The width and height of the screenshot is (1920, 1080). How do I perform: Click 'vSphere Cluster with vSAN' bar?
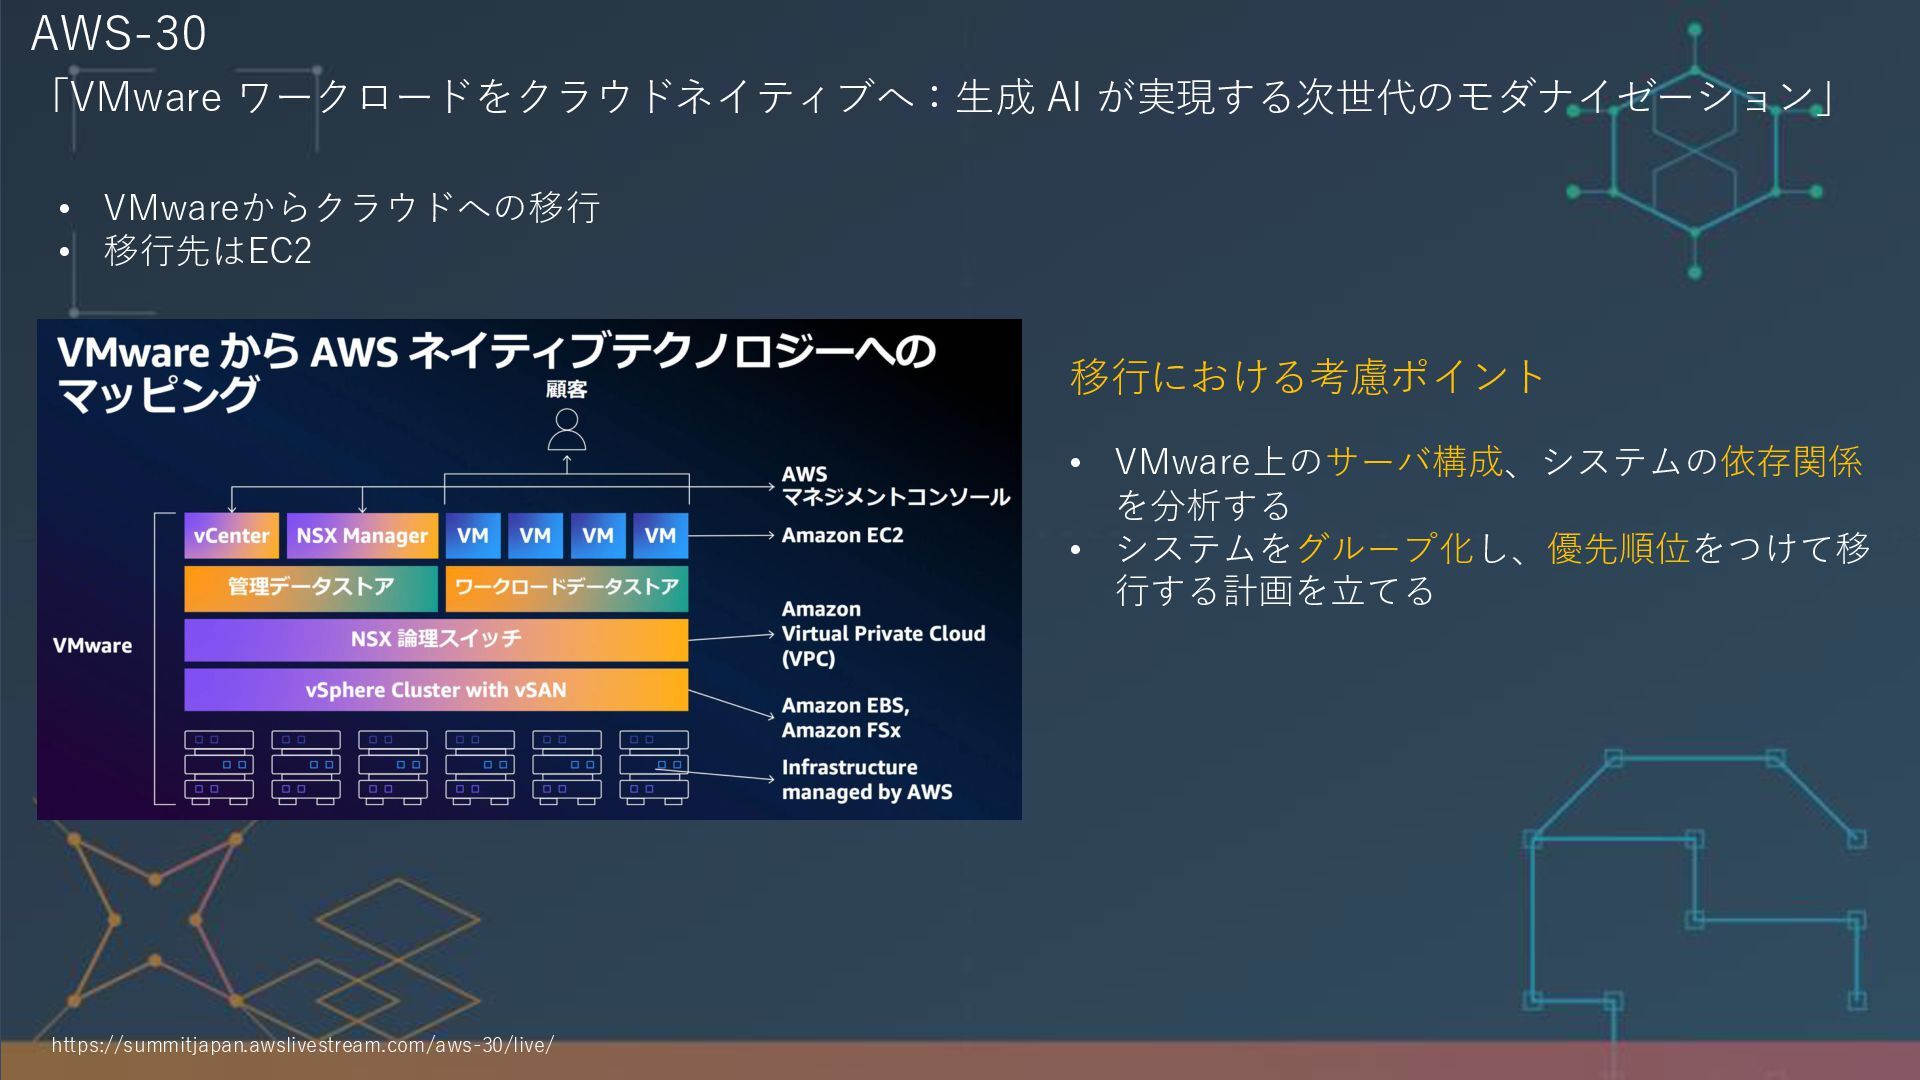click(436, 690)
